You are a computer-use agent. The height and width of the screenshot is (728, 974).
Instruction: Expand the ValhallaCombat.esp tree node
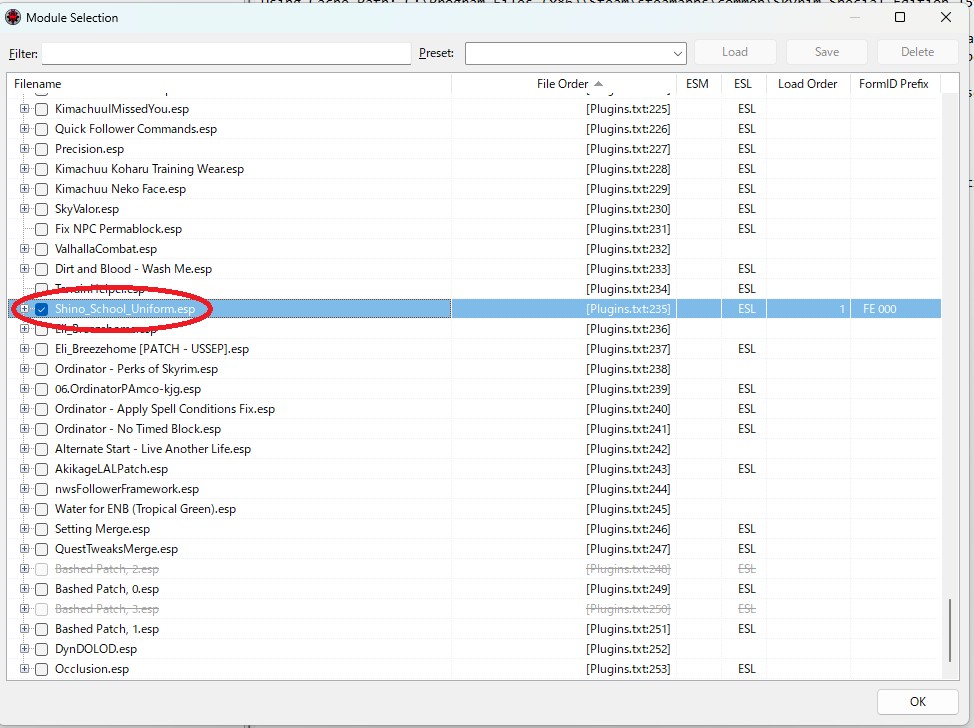(25, 249)
